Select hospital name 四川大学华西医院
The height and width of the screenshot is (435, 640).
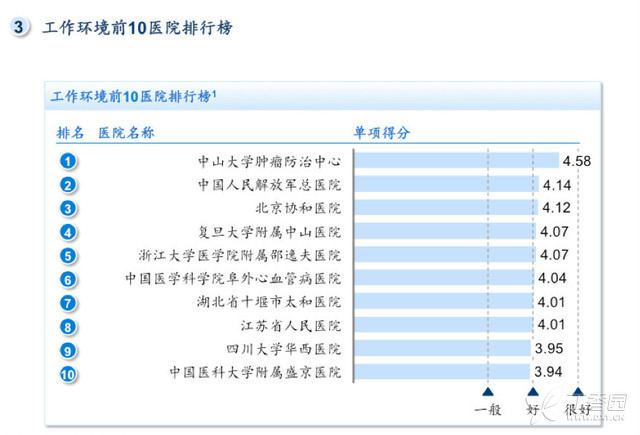tap(284, 349)
